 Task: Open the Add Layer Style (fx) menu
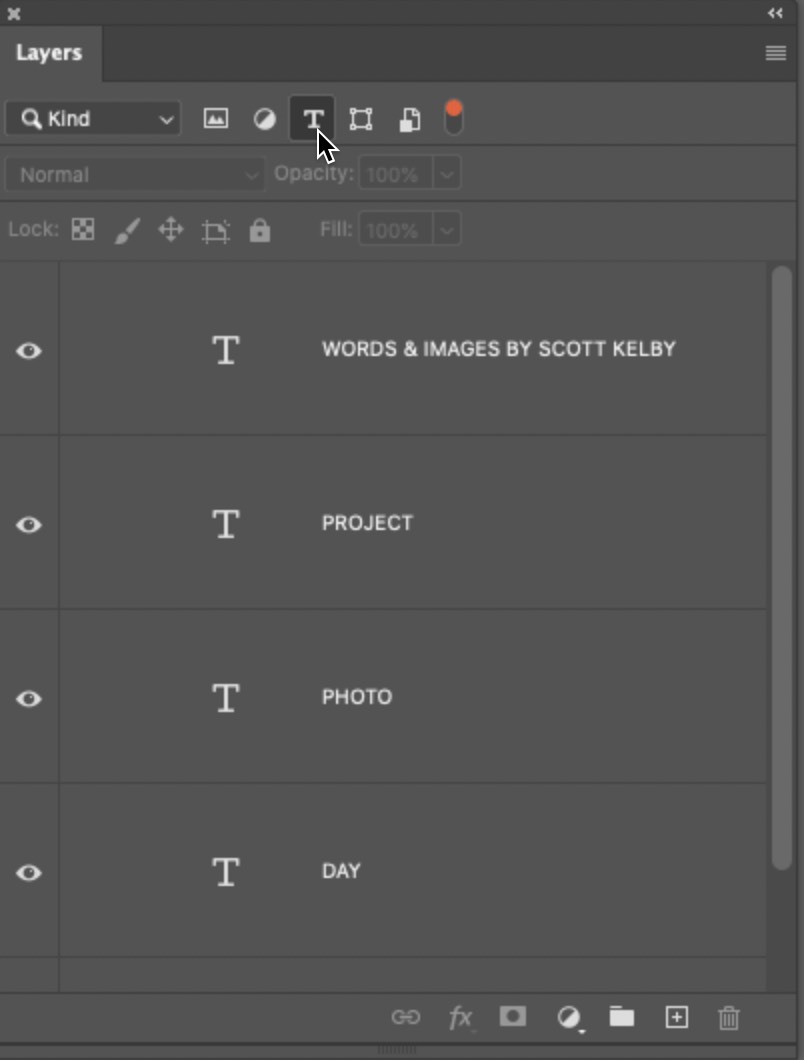pyautogui.click(x=461, y=1016)
